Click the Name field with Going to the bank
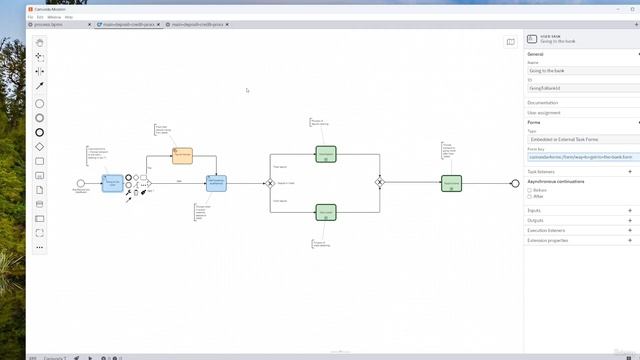640x360 pixels. [584, 71]
